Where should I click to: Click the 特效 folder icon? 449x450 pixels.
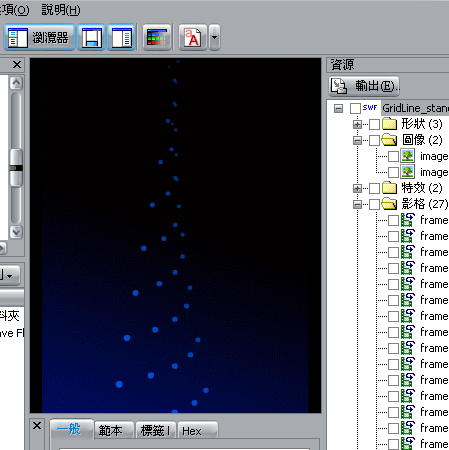point(389,188)
